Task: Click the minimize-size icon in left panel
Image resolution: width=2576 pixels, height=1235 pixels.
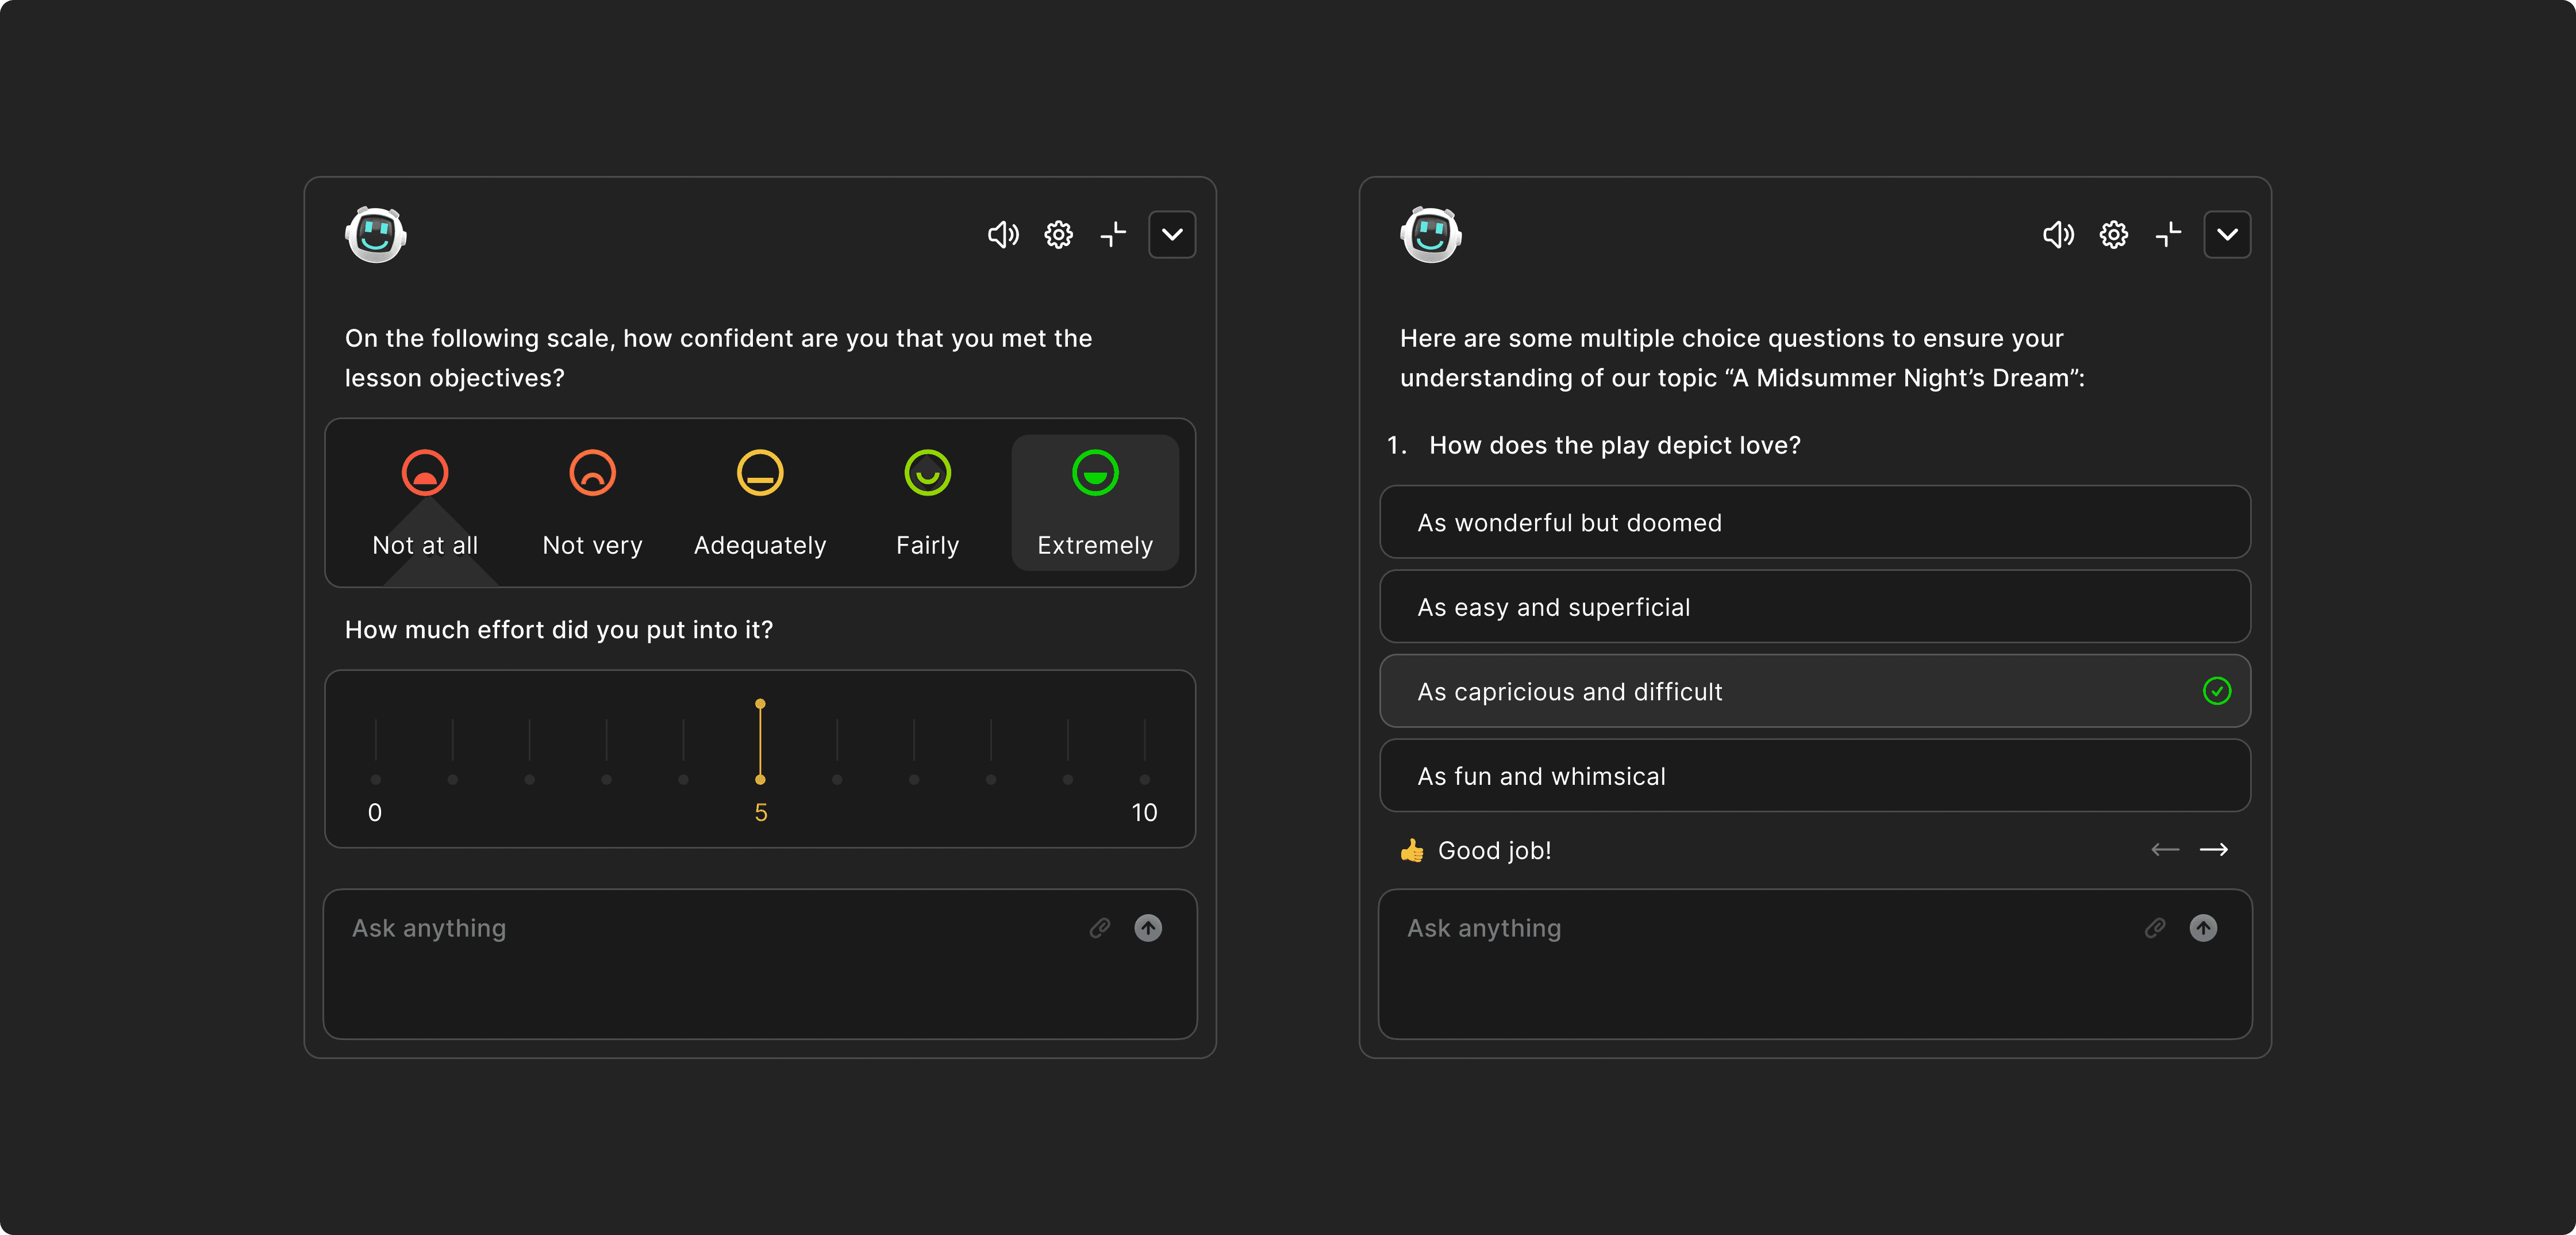Action: pos(1113,235)
